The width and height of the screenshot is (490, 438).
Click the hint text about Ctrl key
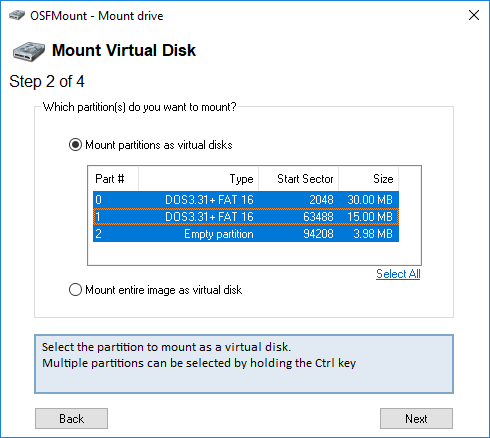pyautogui.click(x=199, y=363)
